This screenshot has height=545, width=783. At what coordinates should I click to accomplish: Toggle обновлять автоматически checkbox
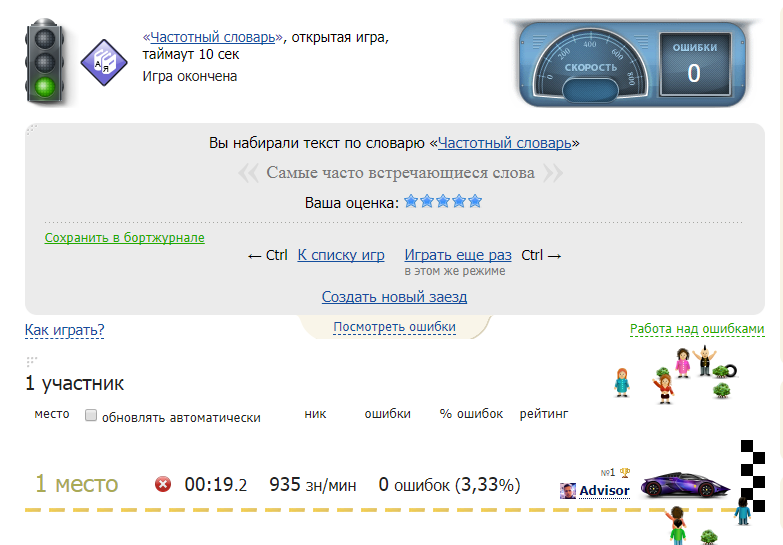coord(91,415)
